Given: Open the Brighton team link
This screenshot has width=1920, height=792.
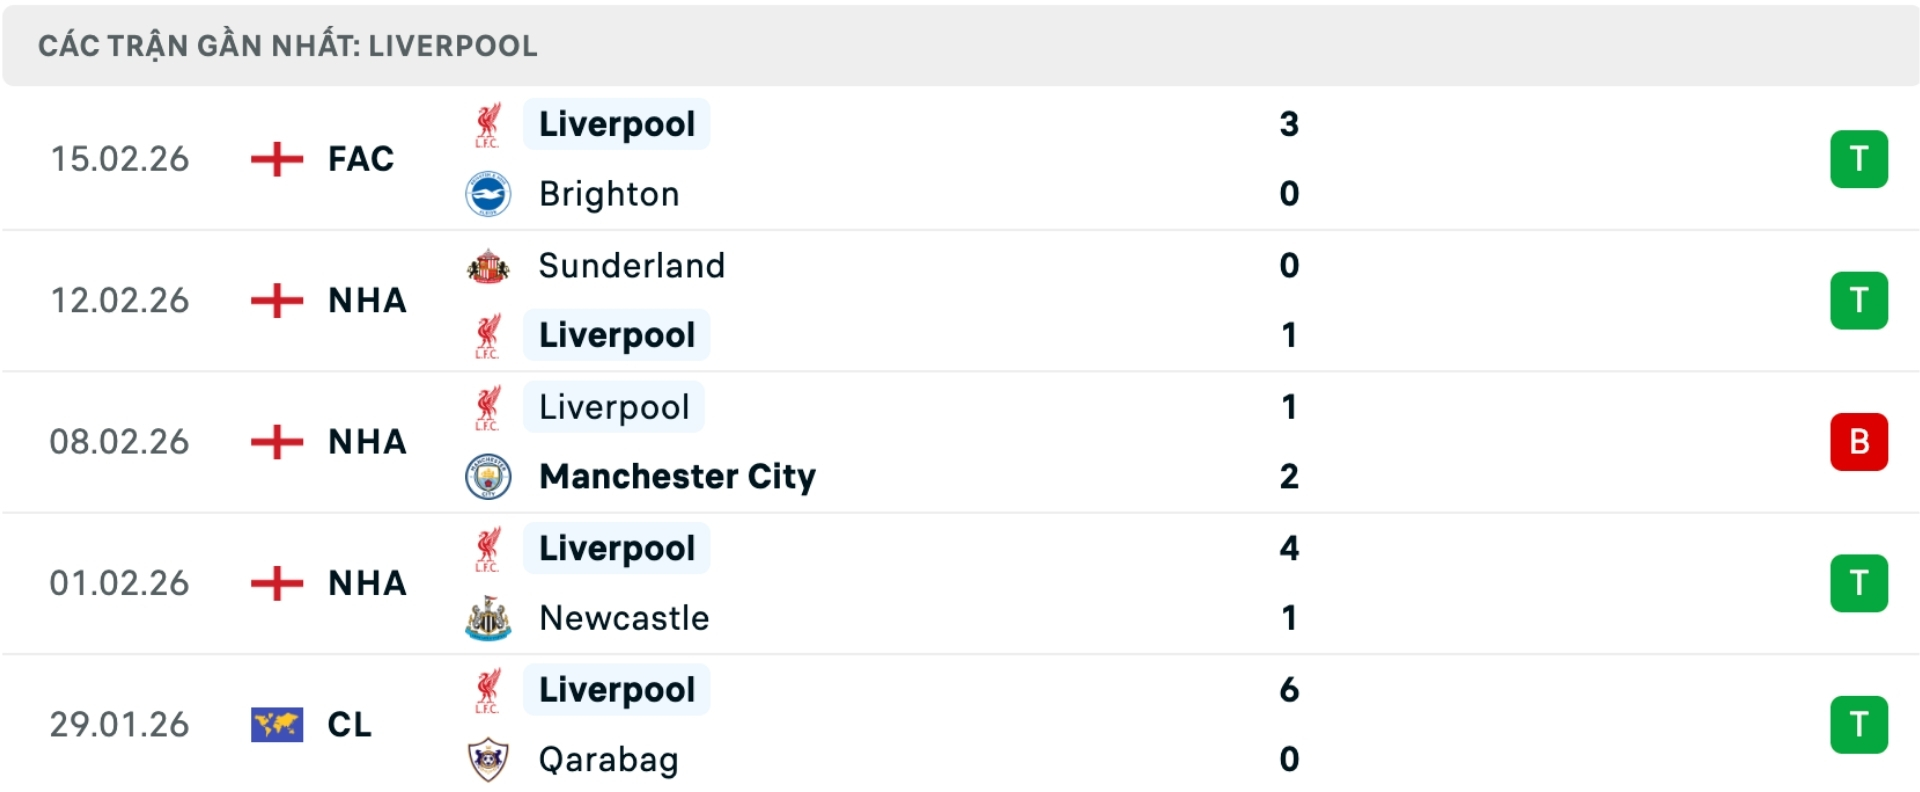Looking at the screenshot, I should [609, 194].
